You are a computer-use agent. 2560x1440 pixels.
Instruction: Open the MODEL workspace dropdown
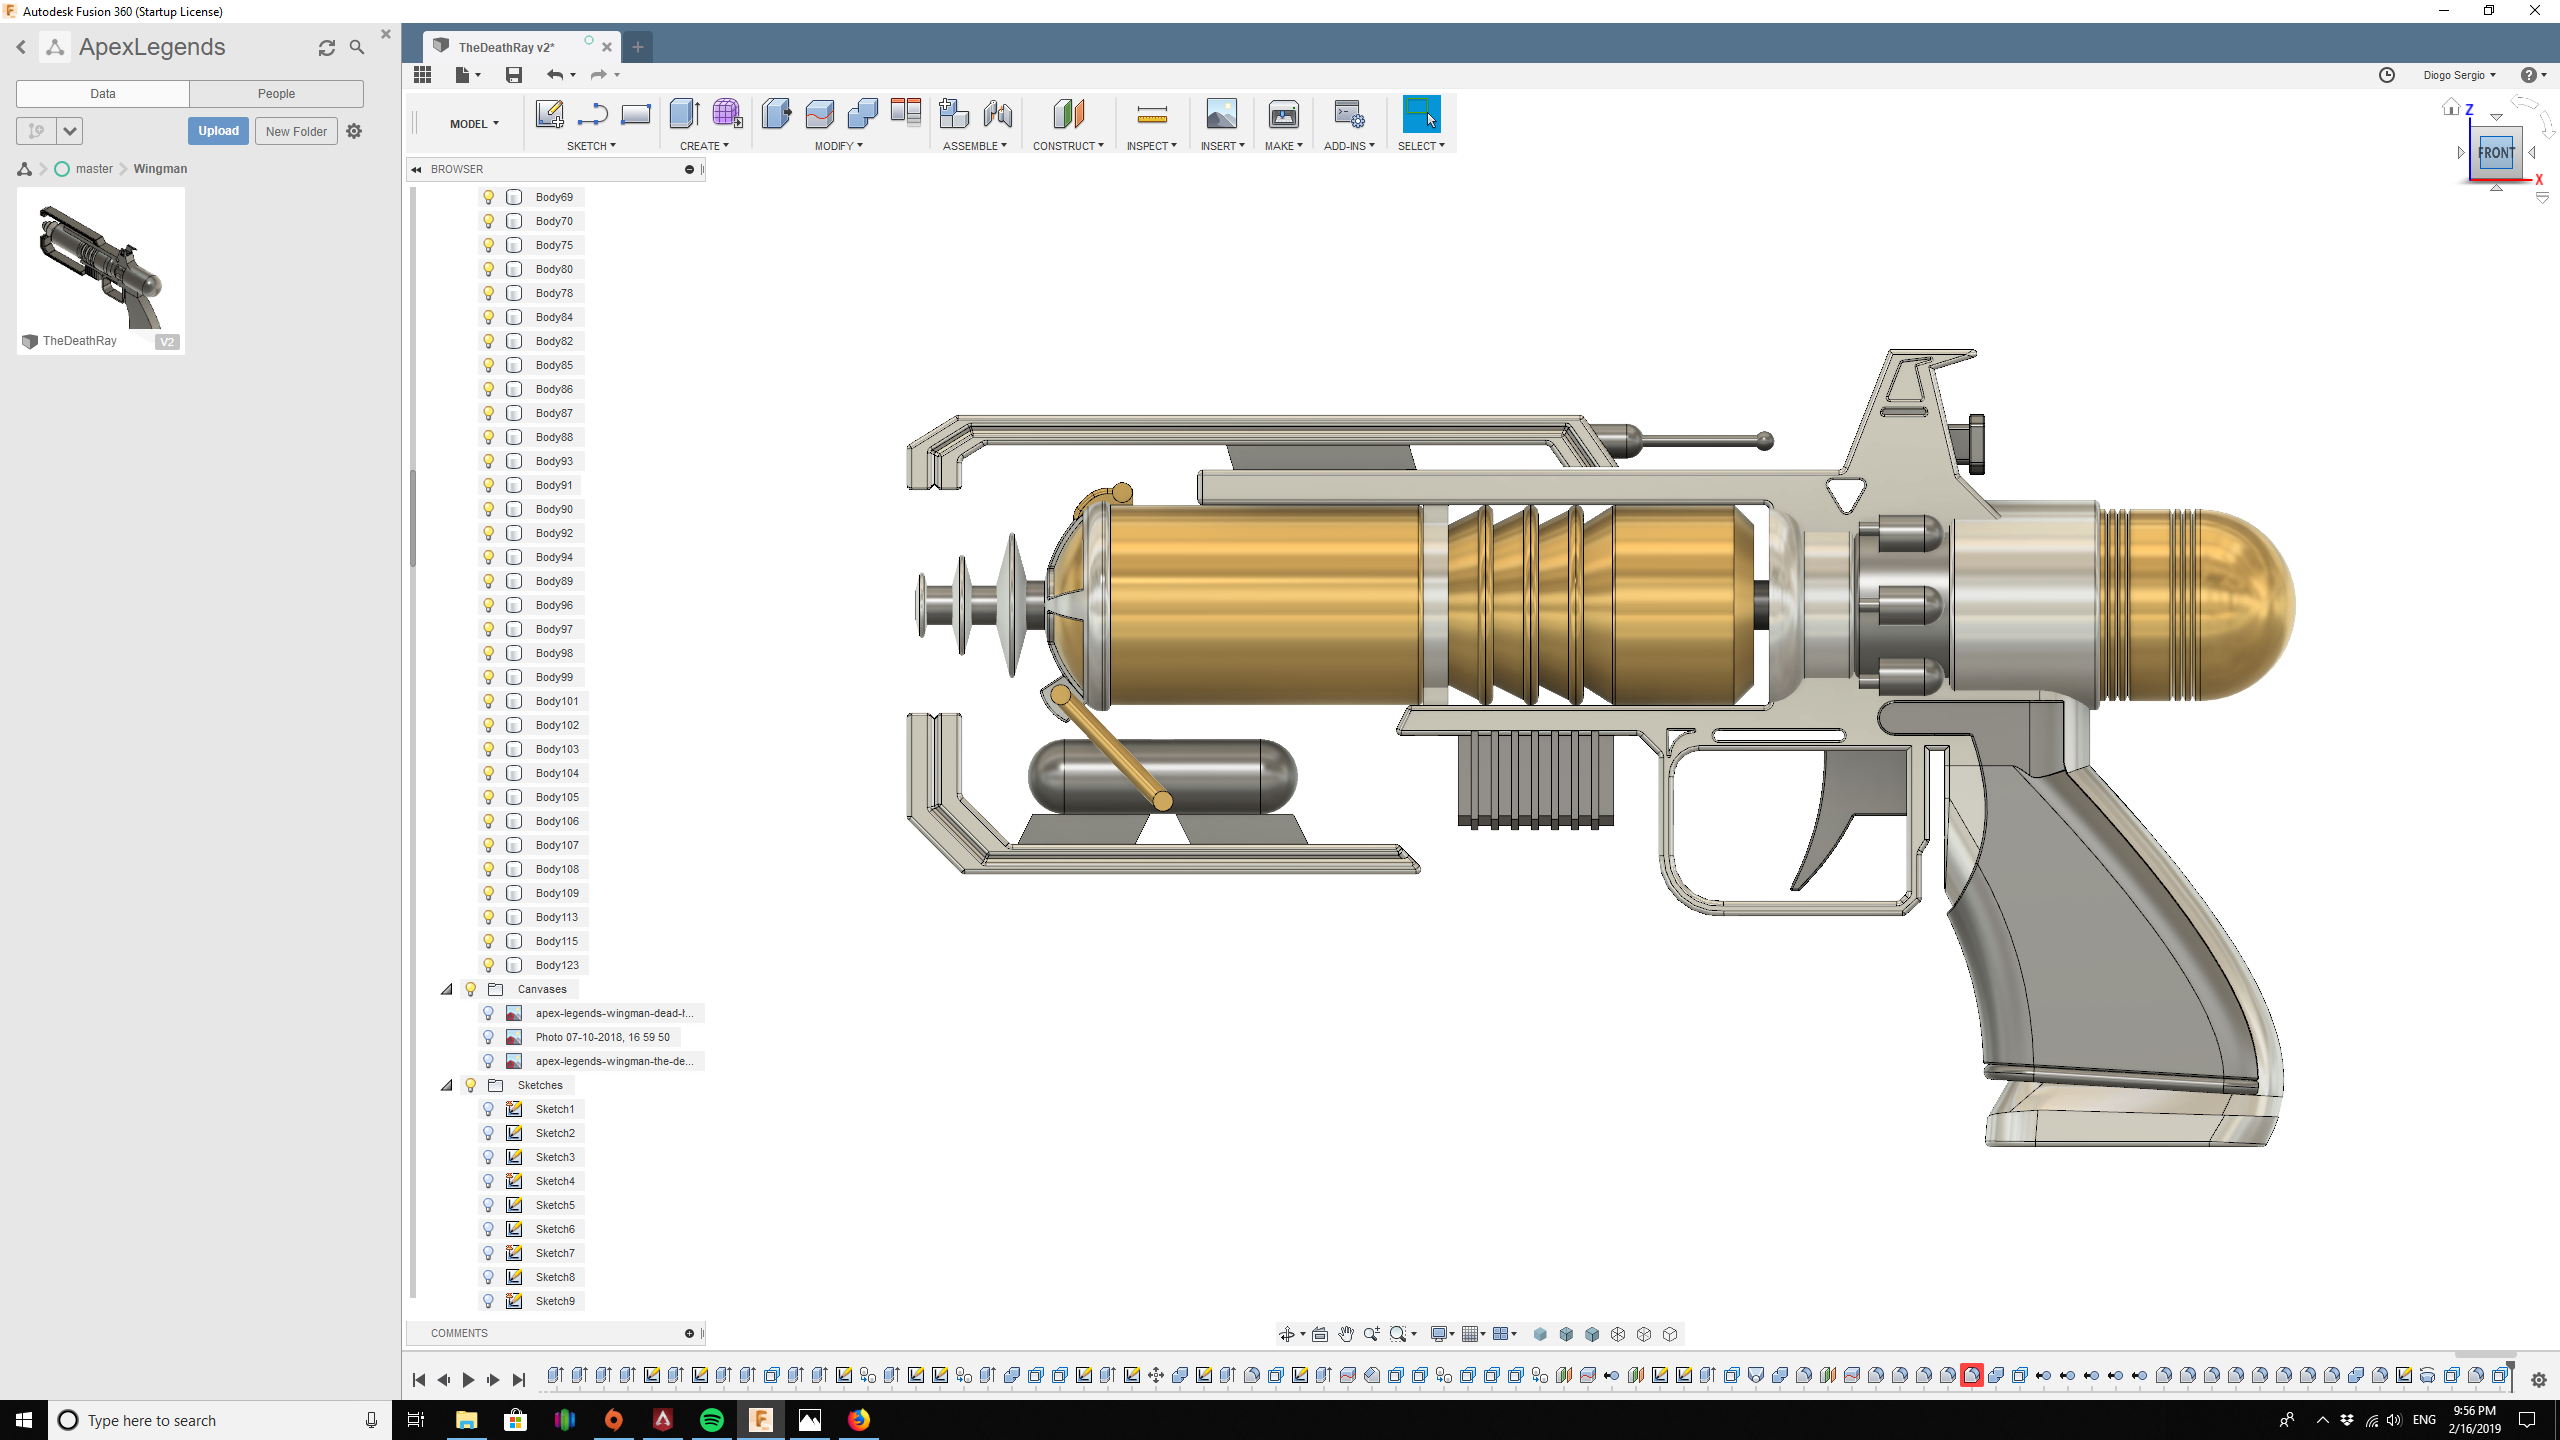tap(474, 124)
